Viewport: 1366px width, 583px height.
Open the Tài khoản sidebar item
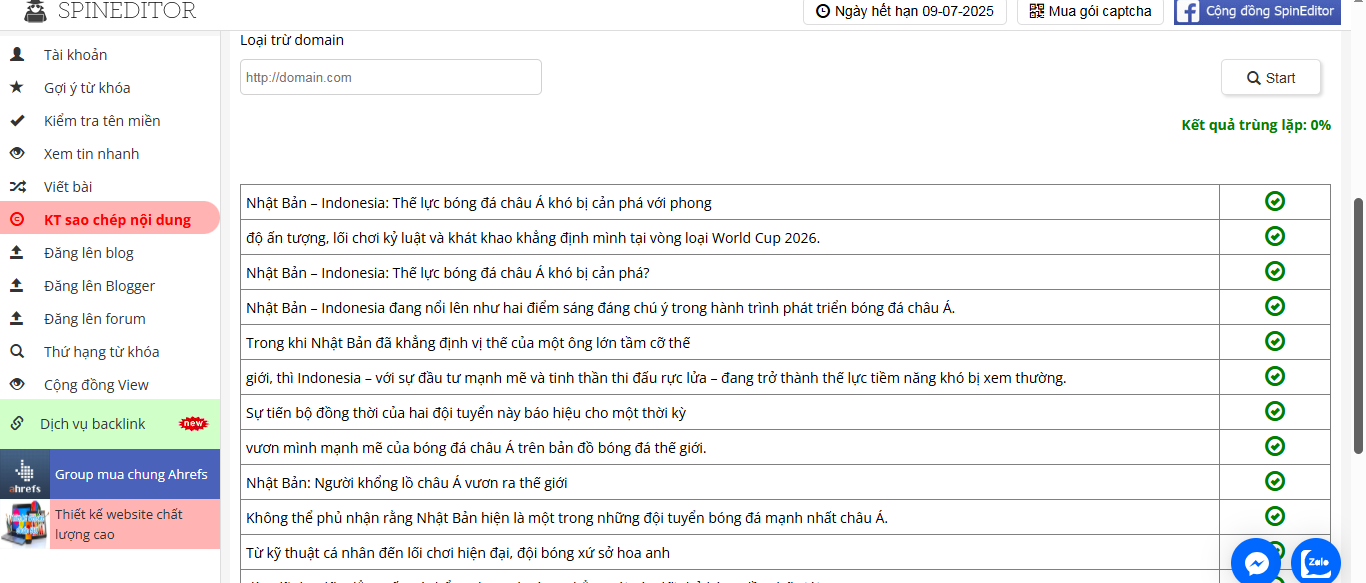[x=75, y=55]
